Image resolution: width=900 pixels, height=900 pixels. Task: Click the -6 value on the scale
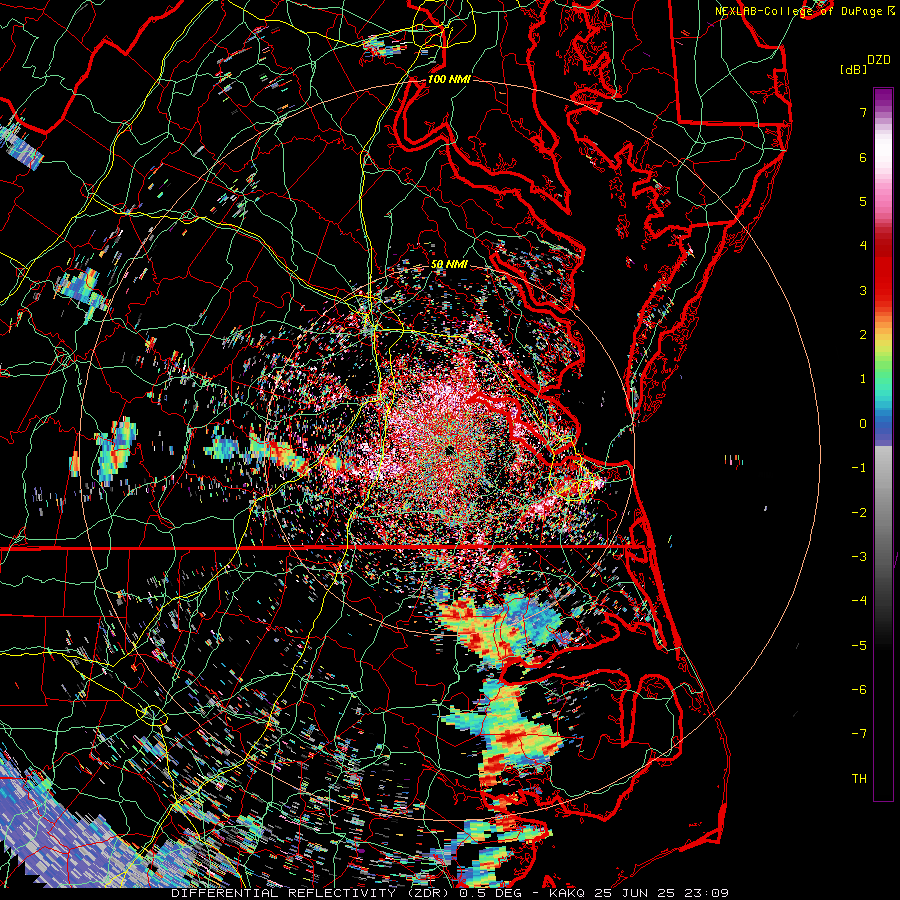[859, 690]
